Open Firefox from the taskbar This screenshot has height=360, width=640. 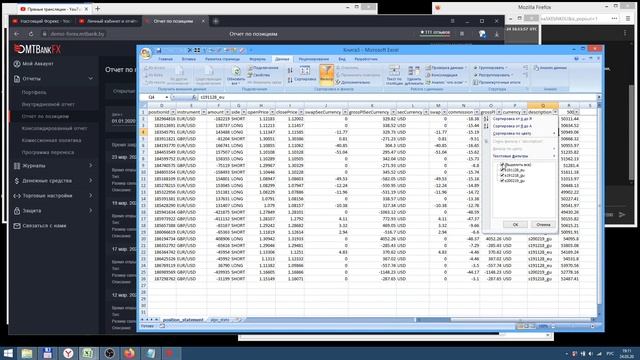point(129,353)
